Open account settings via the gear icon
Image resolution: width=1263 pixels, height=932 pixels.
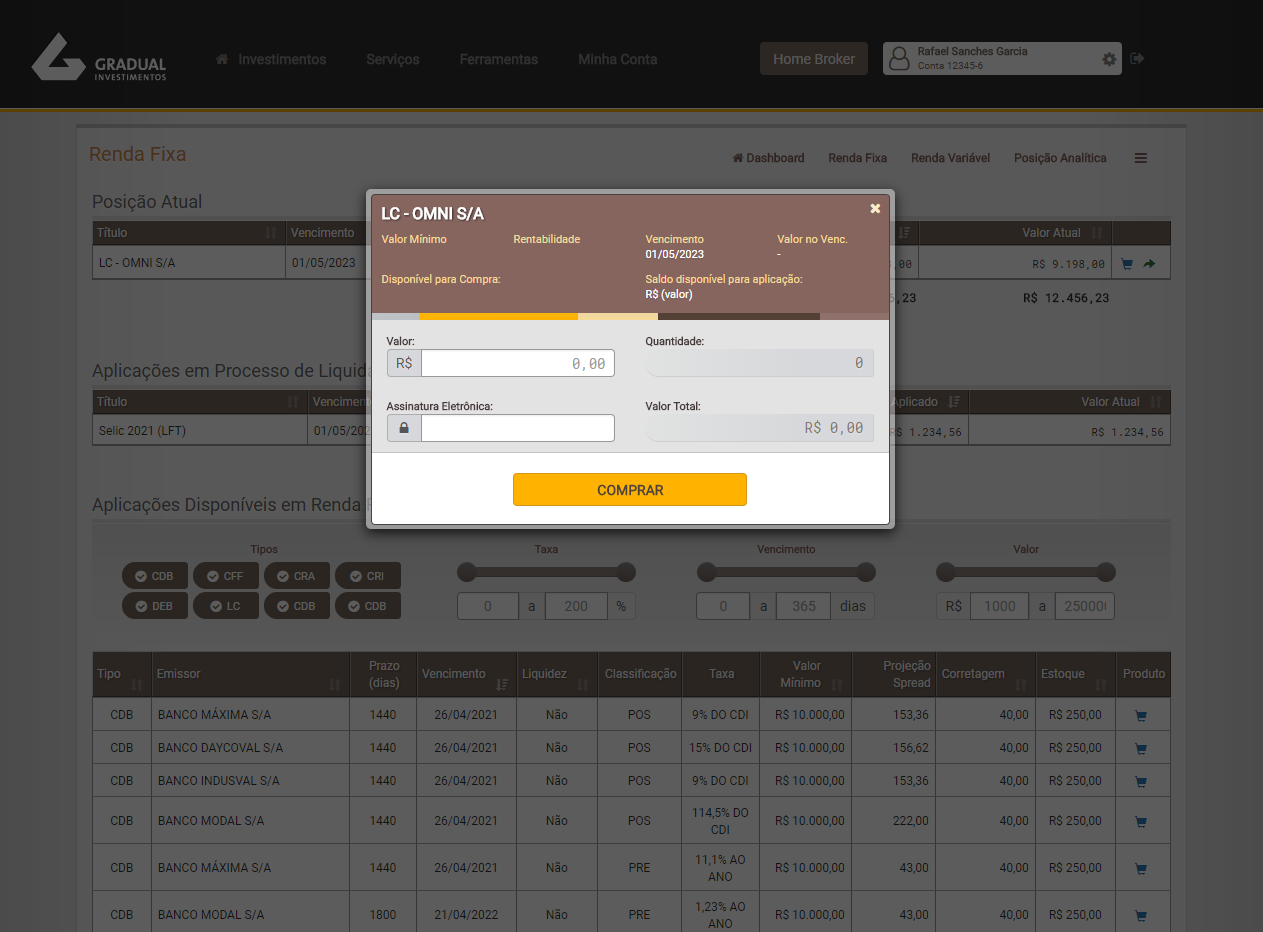pyautogui.click(x=1109, y=59)
